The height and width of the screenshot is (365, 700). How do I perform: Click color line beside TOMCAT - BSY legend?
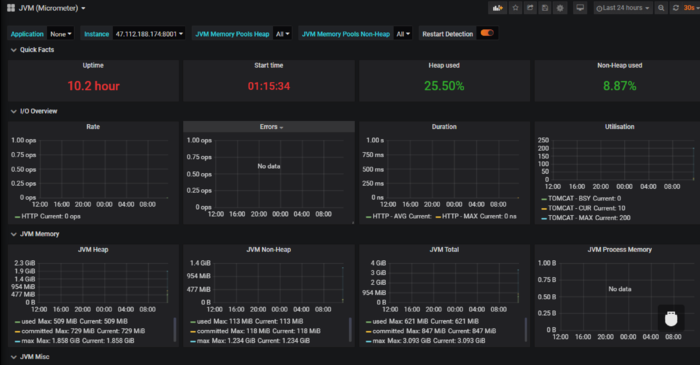pos(544,199)
